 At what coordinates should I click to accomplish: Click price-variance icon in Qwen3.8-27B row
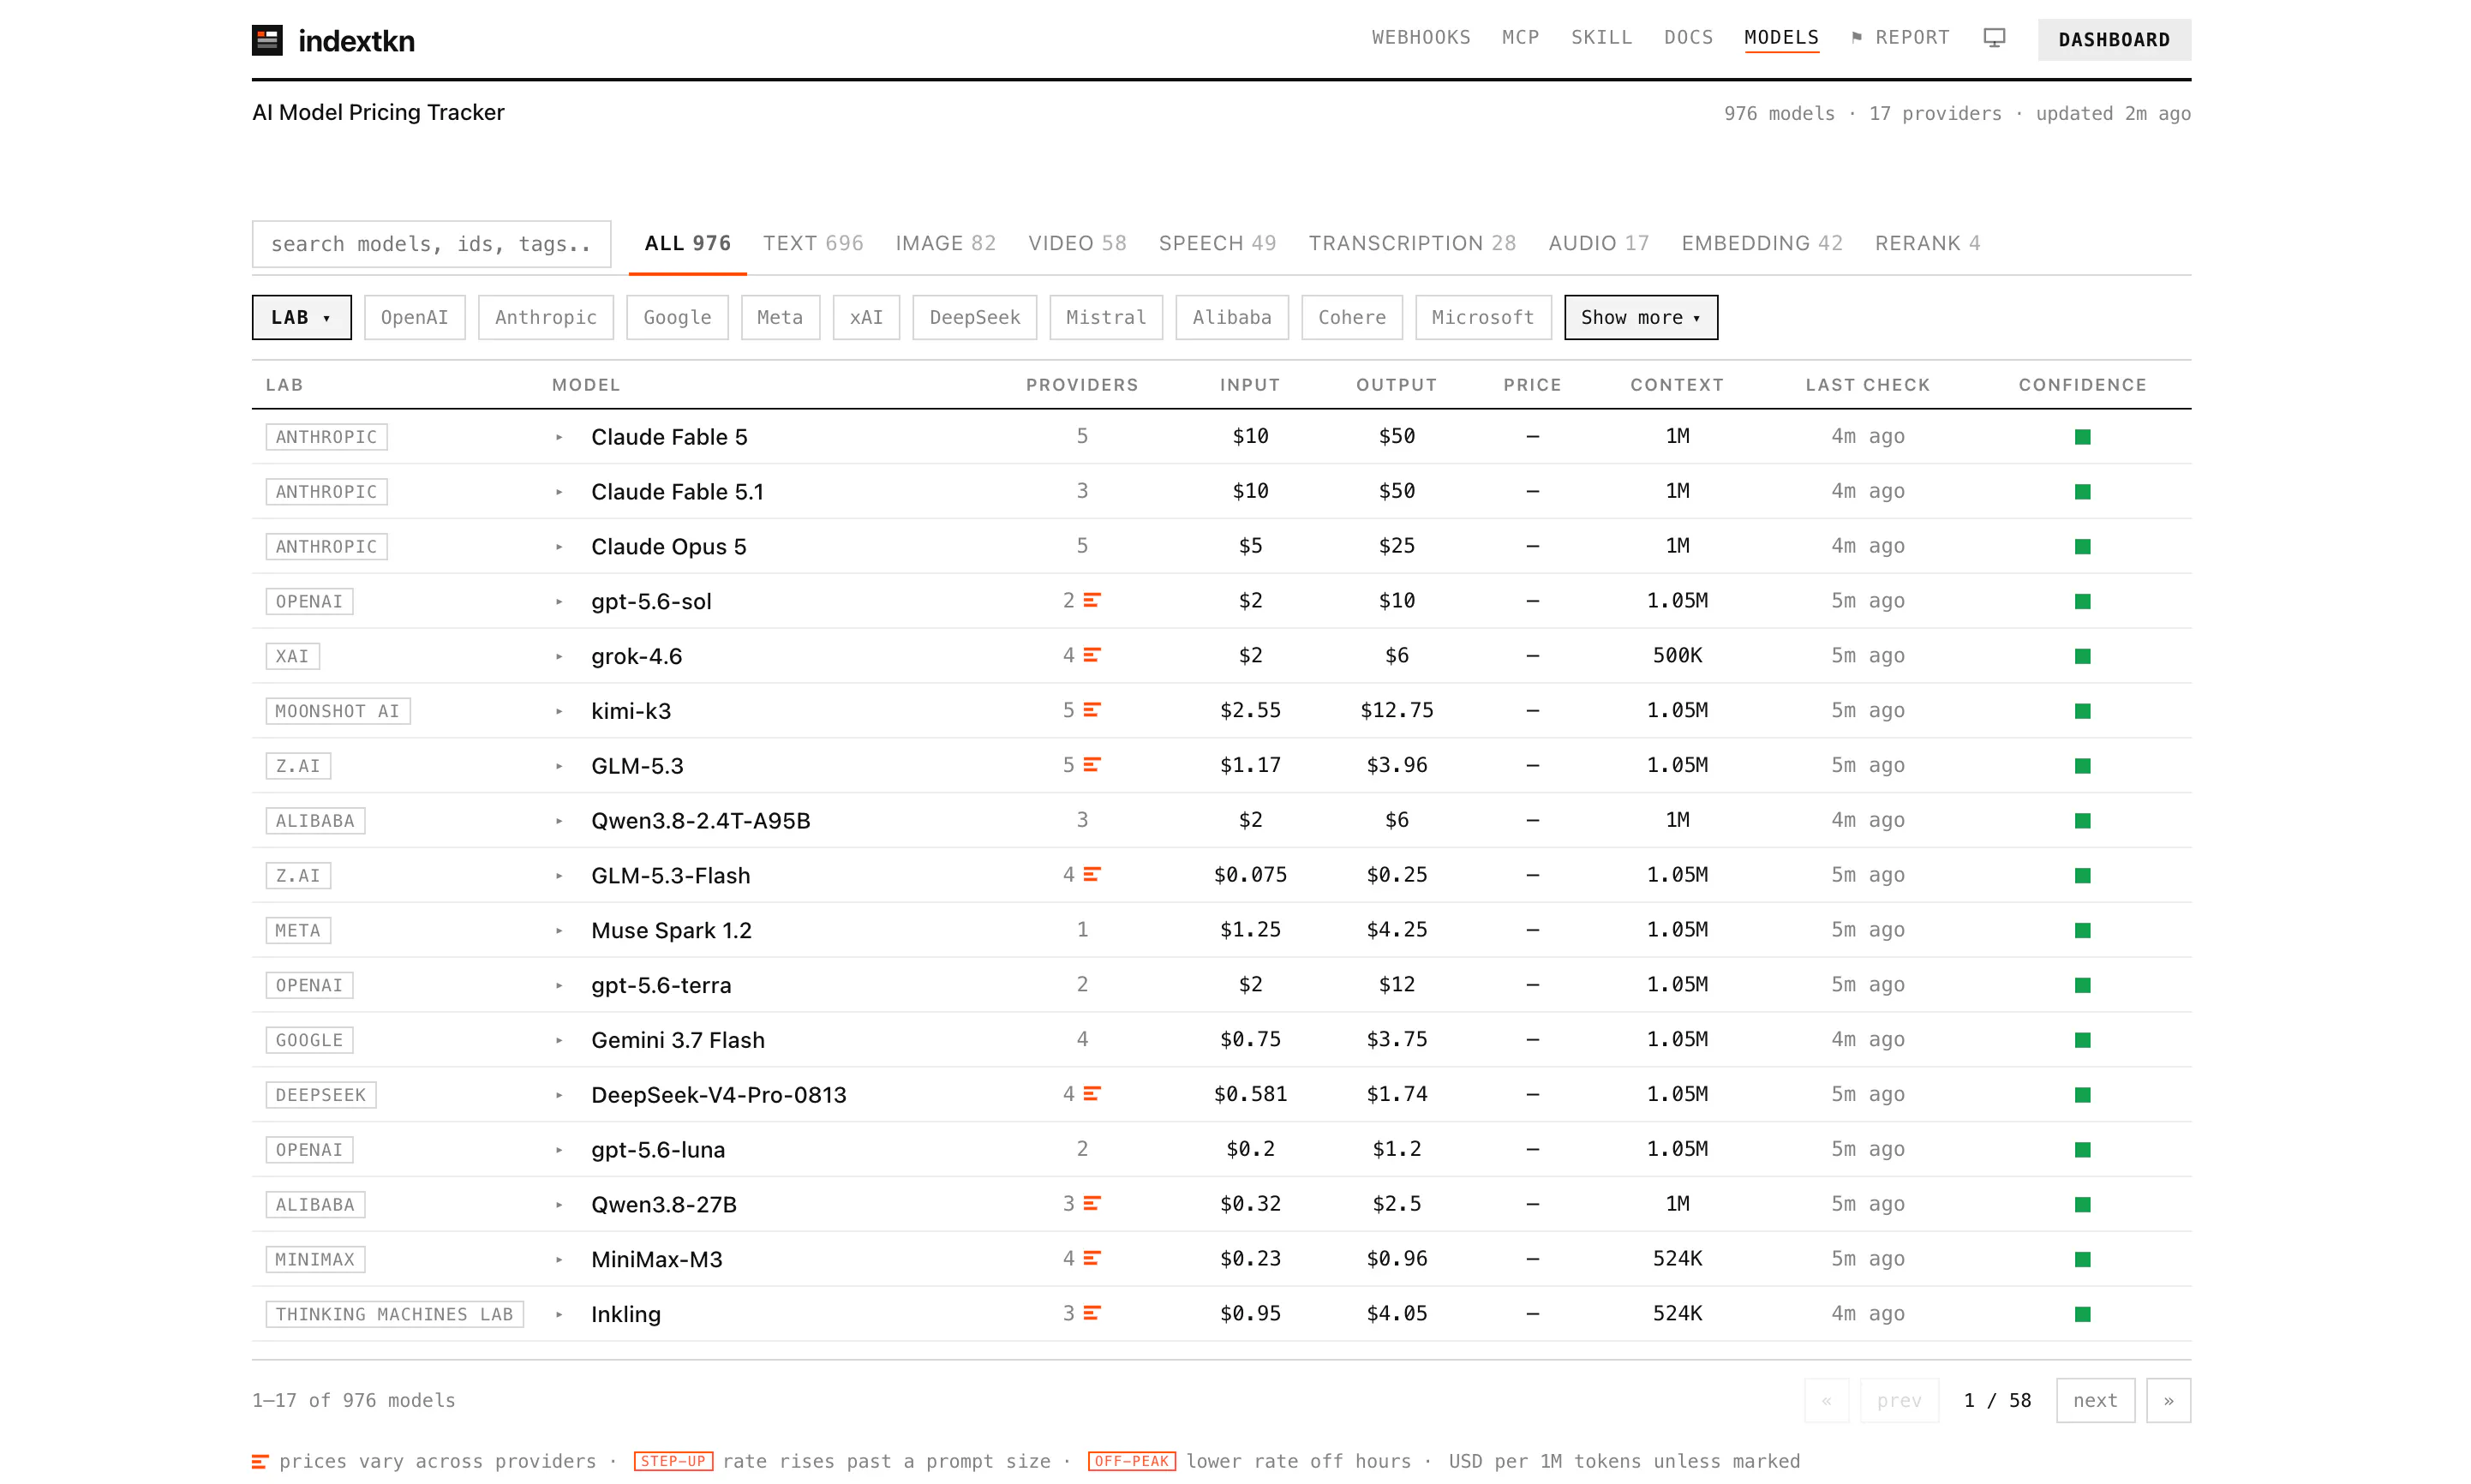1092,1204
